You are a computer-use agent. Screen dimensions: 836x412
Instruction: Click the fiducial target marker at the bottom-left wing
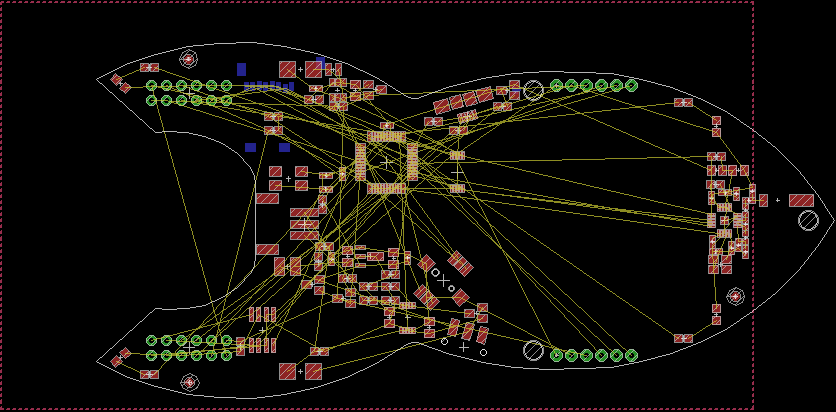point(188,381)
